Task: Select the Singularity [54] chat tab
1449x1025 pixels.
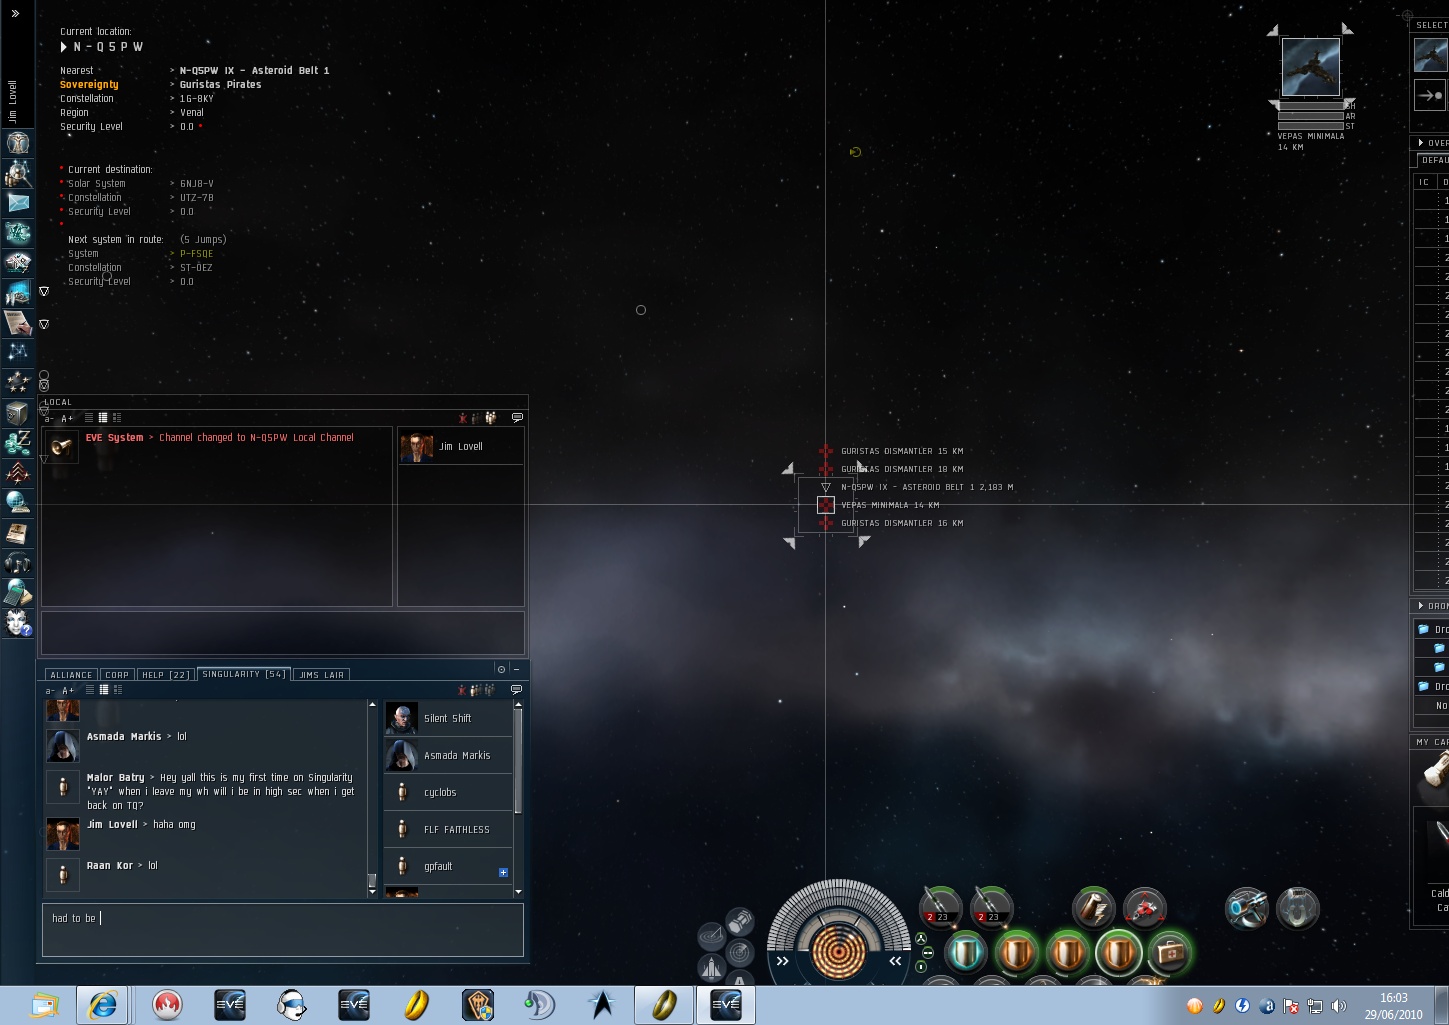Action: click(244, 674)
